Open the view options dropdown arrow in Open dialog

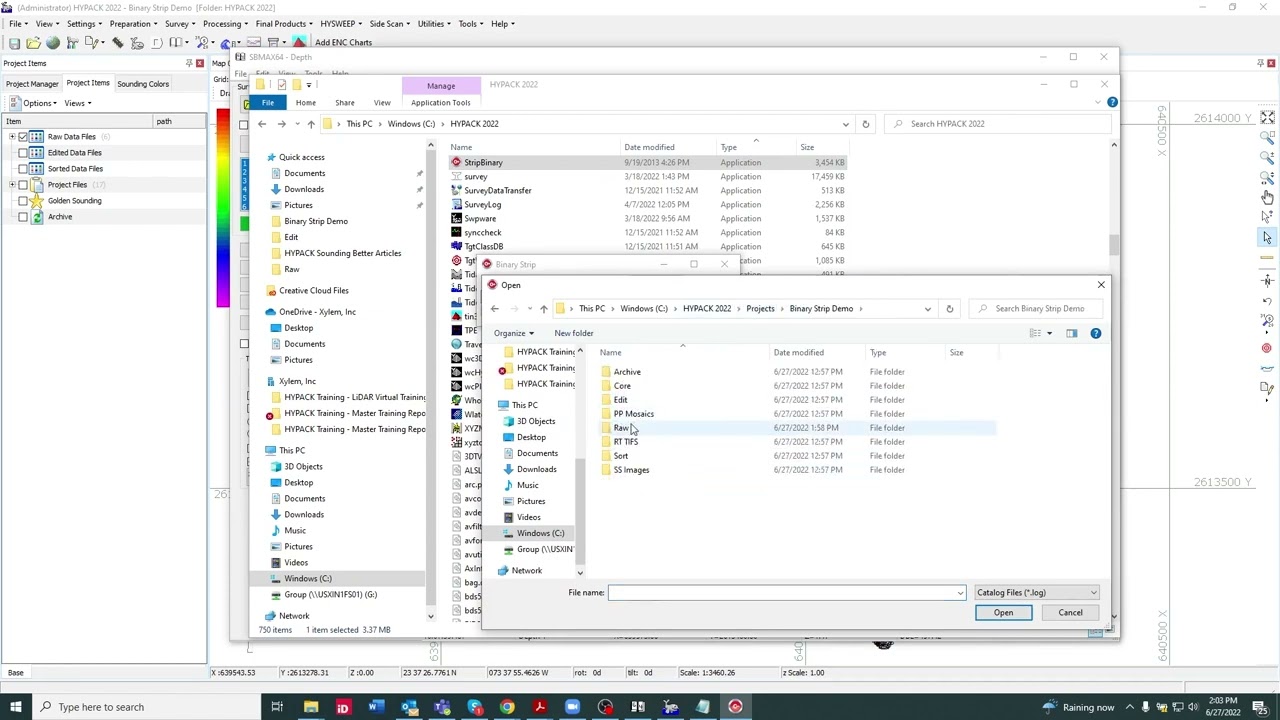[1049, 333]
